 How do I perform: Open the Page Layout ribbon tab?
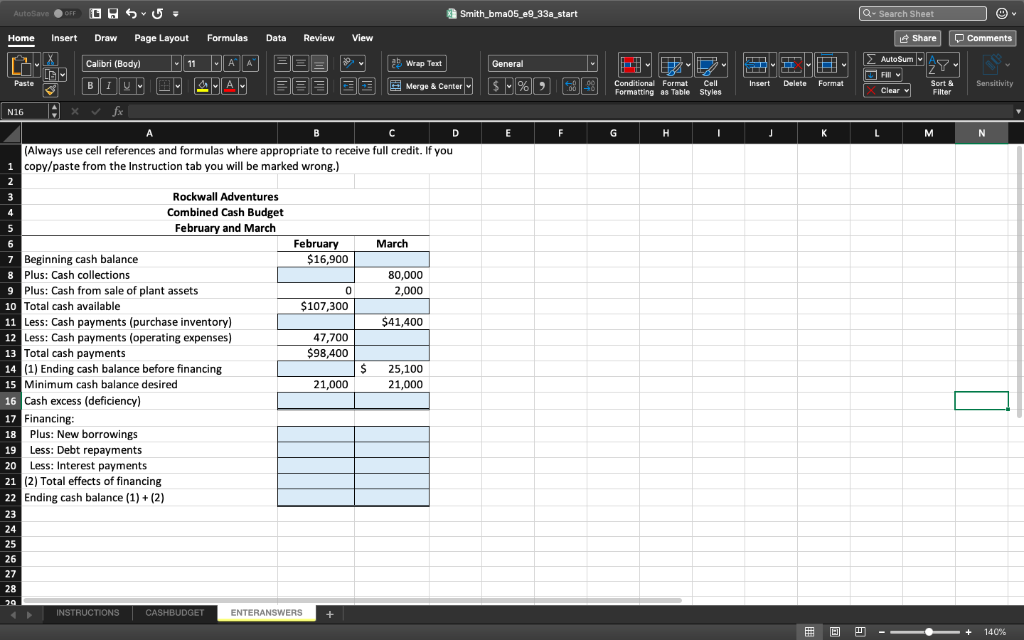161,38
